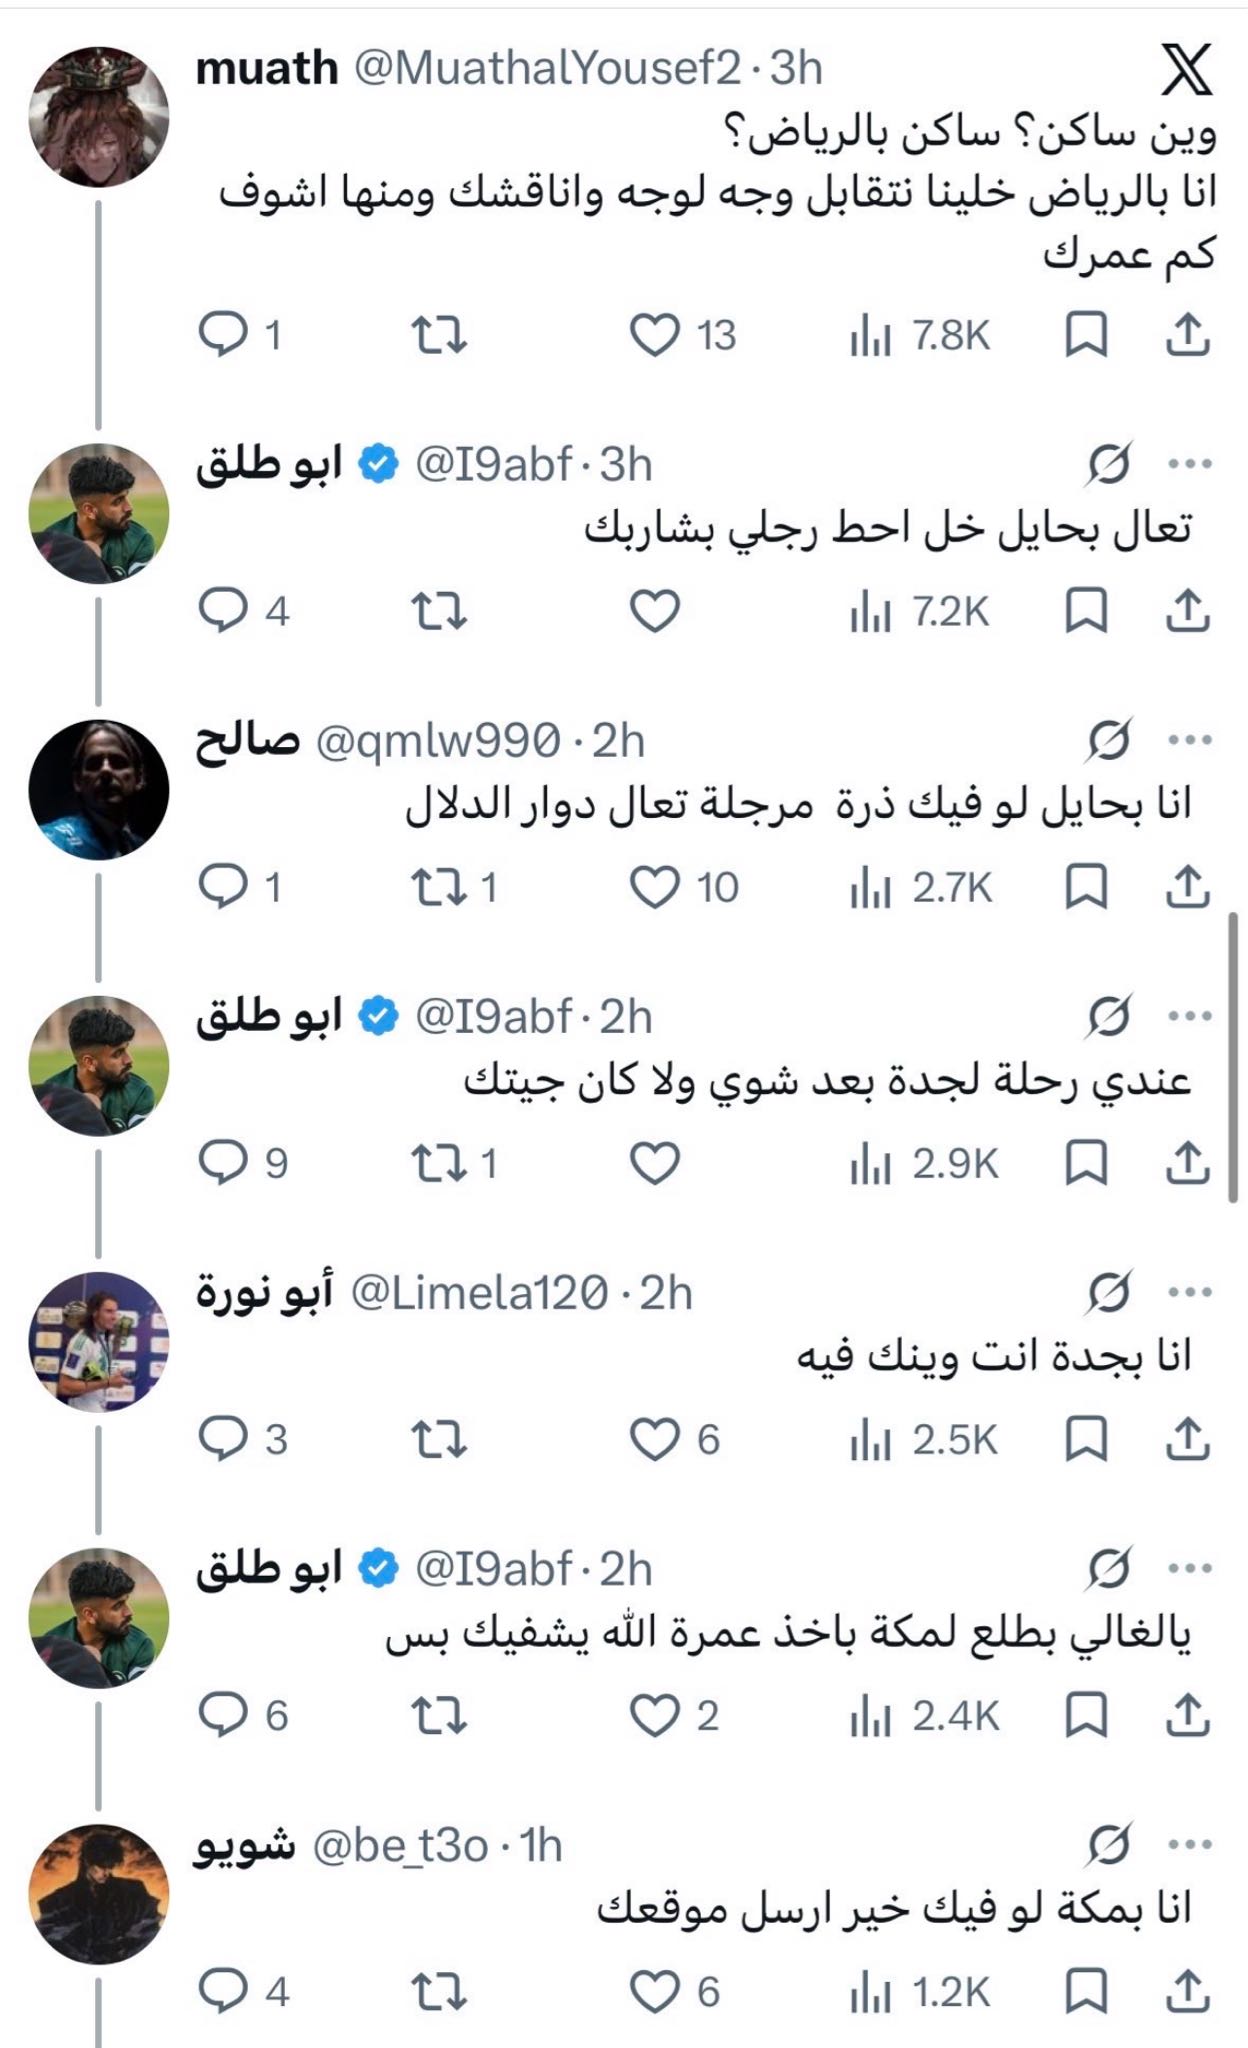The height and width of the screenshot is (2048, 1248).
Task: Open @MuathalYousef2 profile handle
Action: (x=548, y=68)
